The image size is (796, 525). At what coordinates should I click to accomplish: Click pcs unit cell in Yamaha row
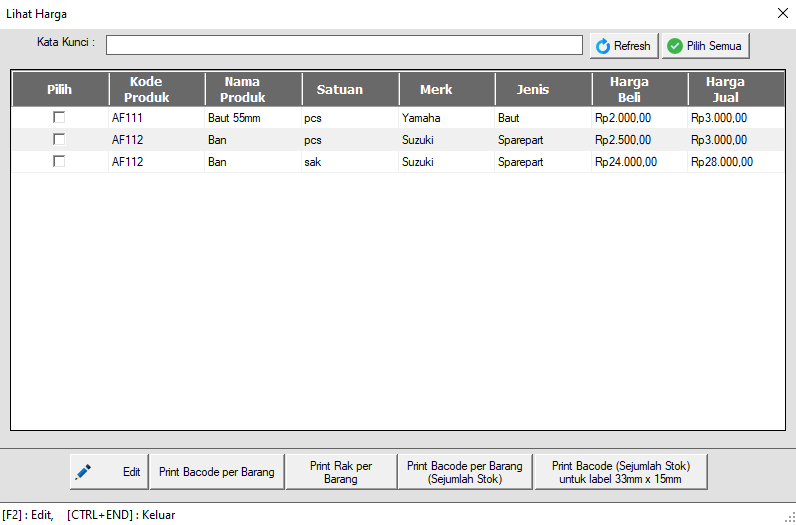[350, 118]
